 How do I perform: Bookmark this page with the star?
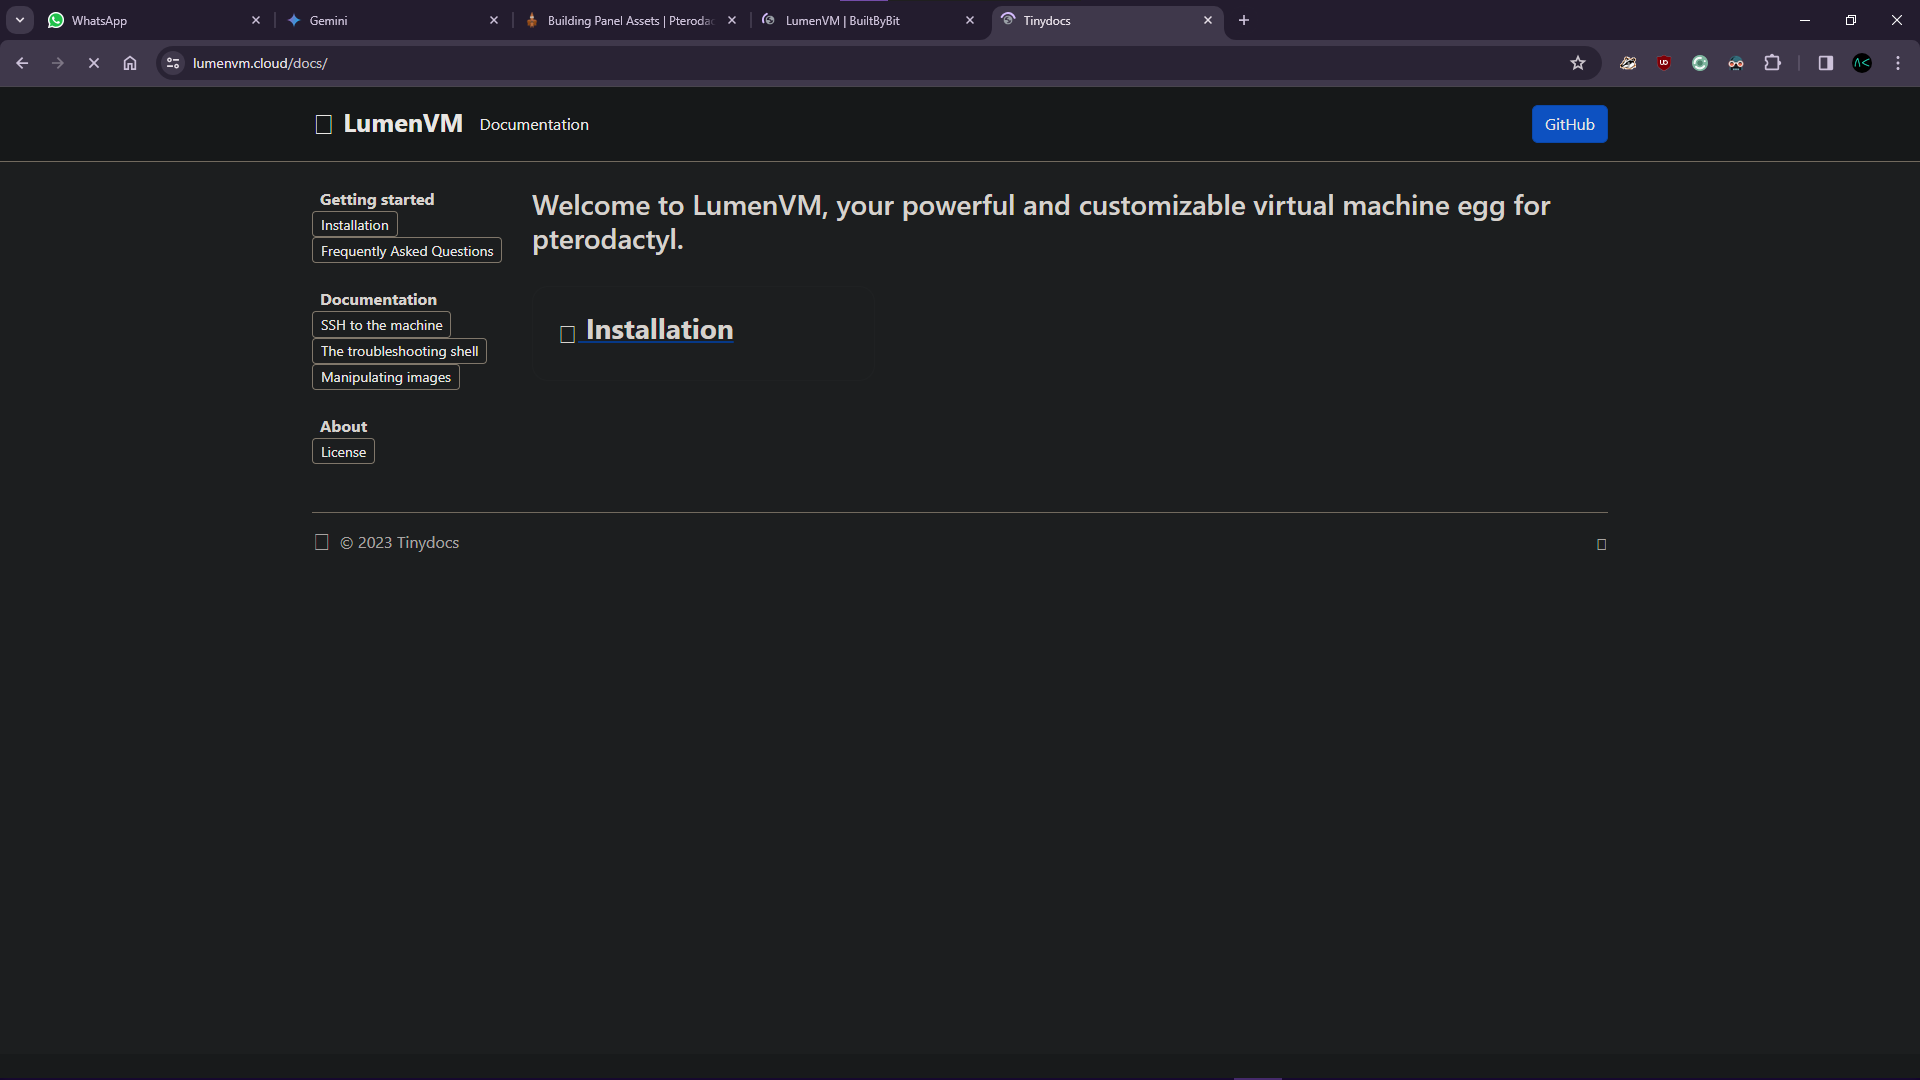(x=1578, y=63)
